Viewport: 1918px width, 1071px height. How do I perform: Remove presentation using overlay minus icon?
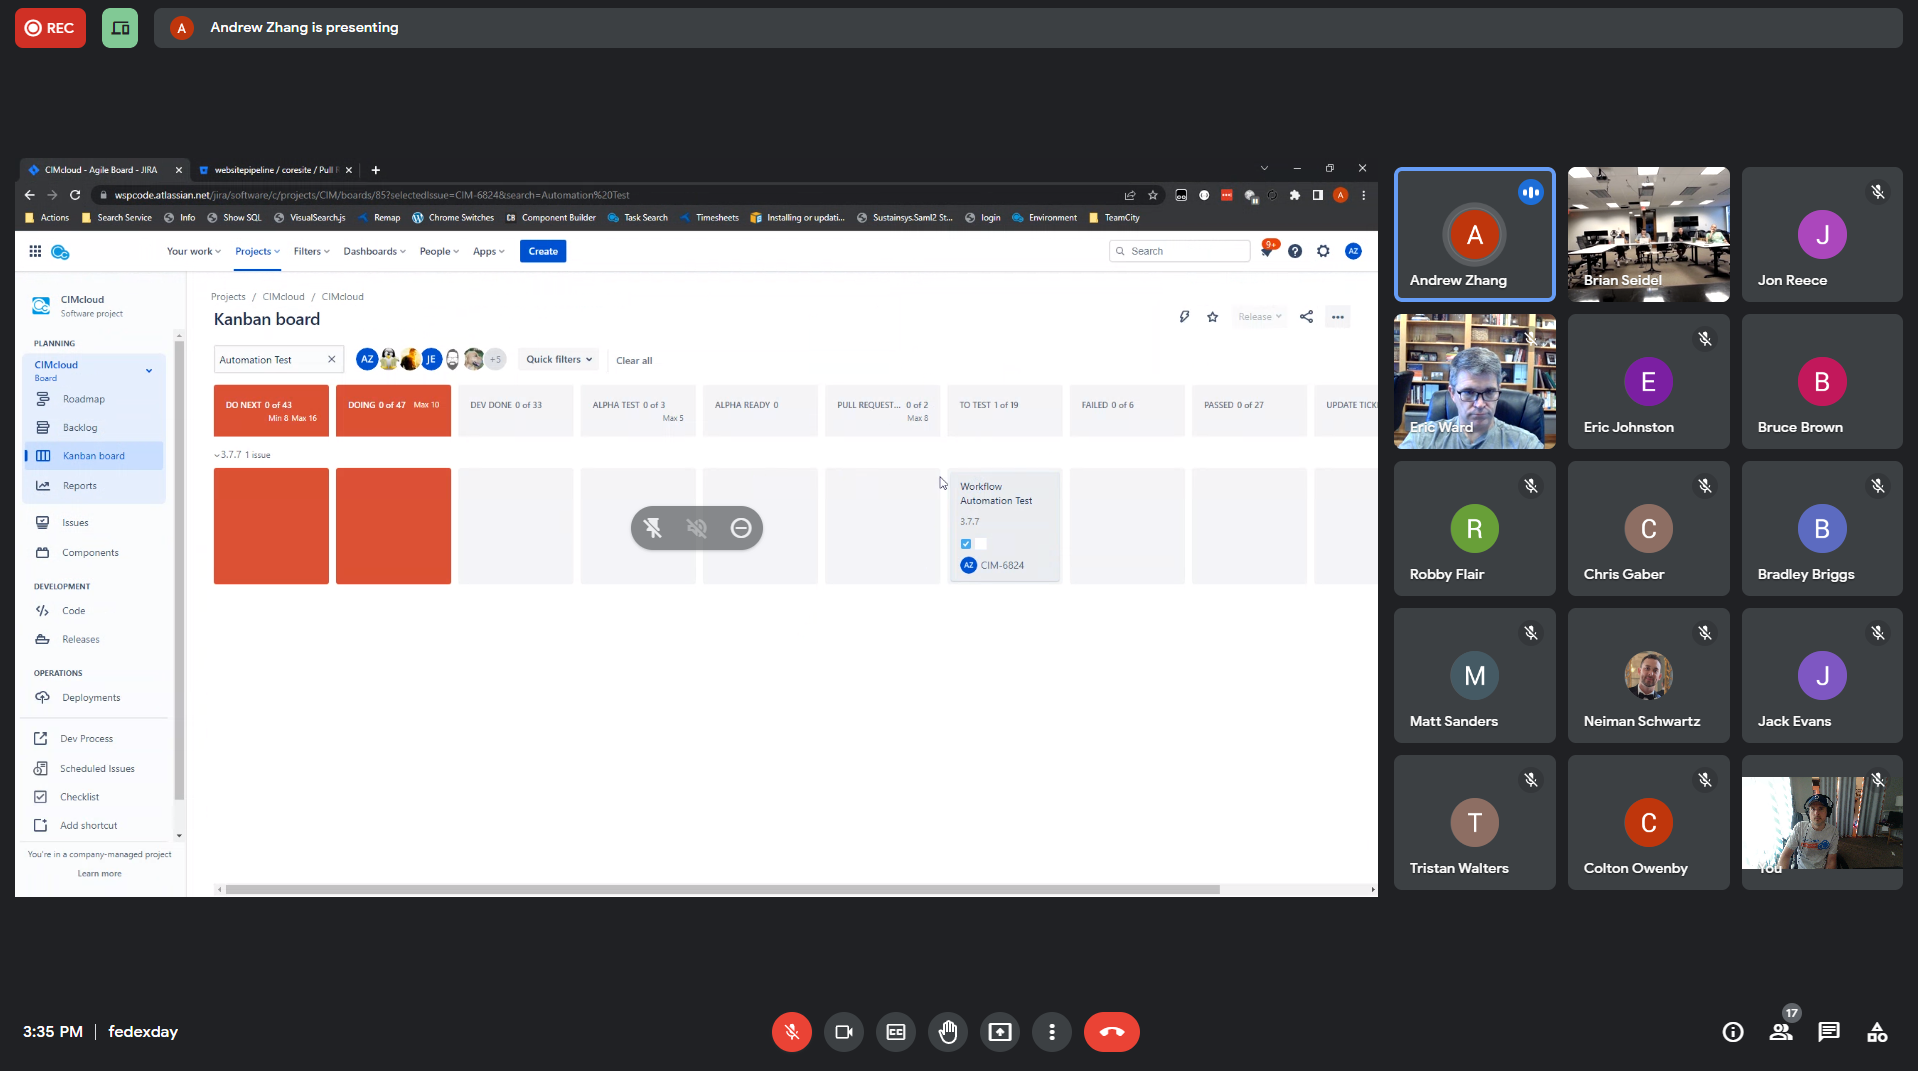[x=740, y=528]
